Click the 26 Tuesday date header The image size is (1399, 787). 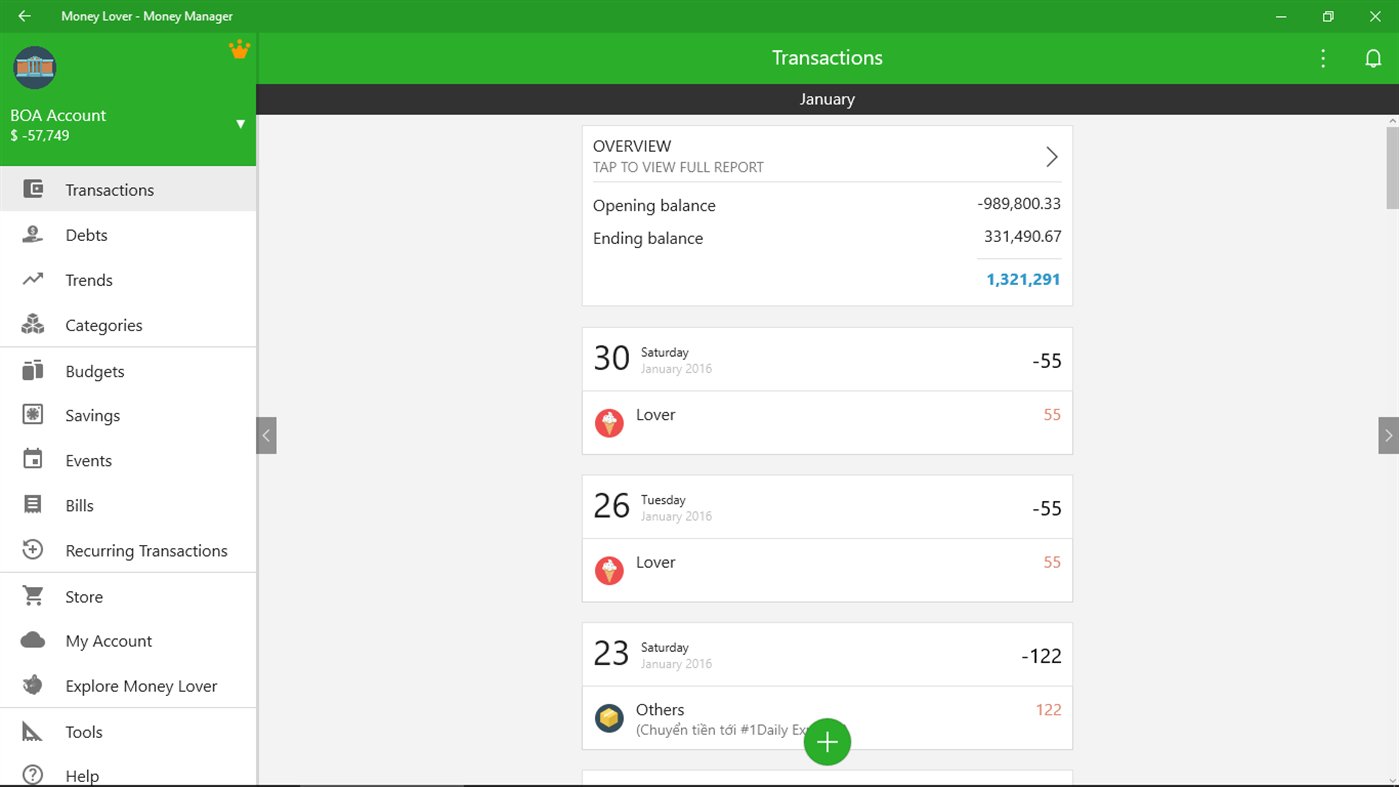click(827, 507)
